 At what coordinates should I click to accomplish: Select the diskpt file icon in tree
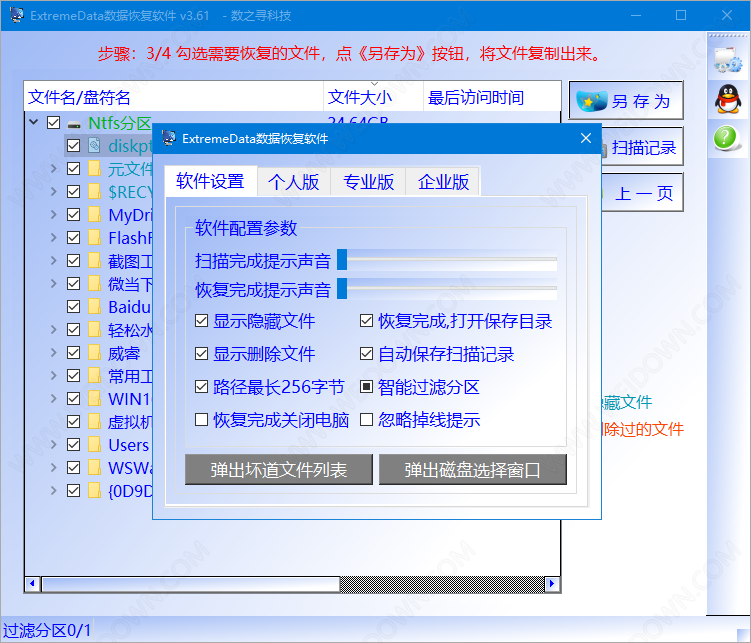point(94,146)
